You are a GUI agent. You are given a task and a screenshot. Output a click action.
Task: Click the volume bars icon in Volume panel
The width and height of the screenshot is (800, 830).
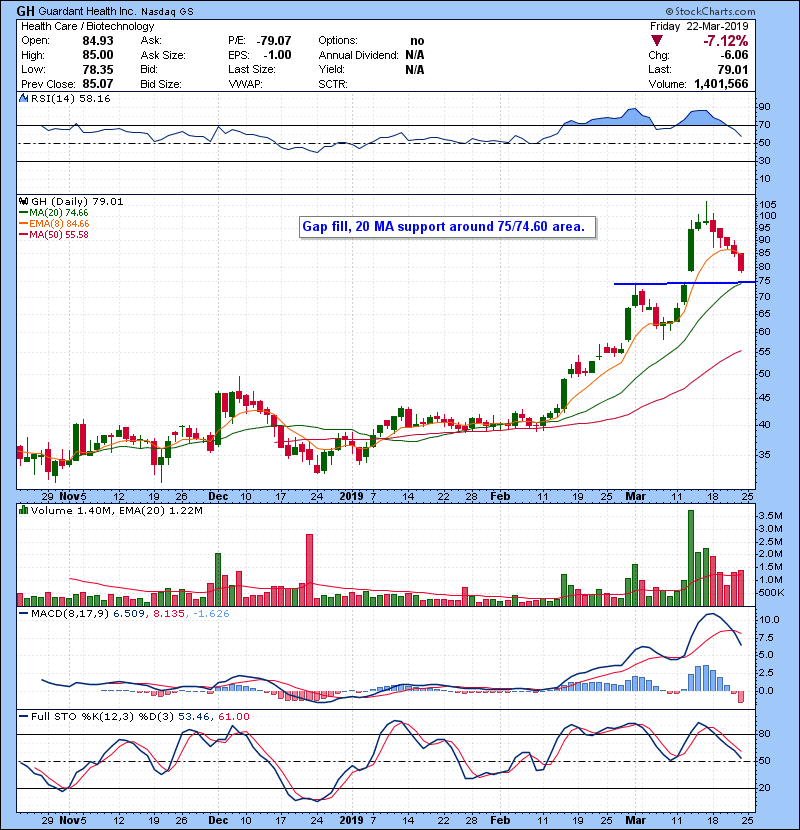pyautogui.click(x=23, y=510)
